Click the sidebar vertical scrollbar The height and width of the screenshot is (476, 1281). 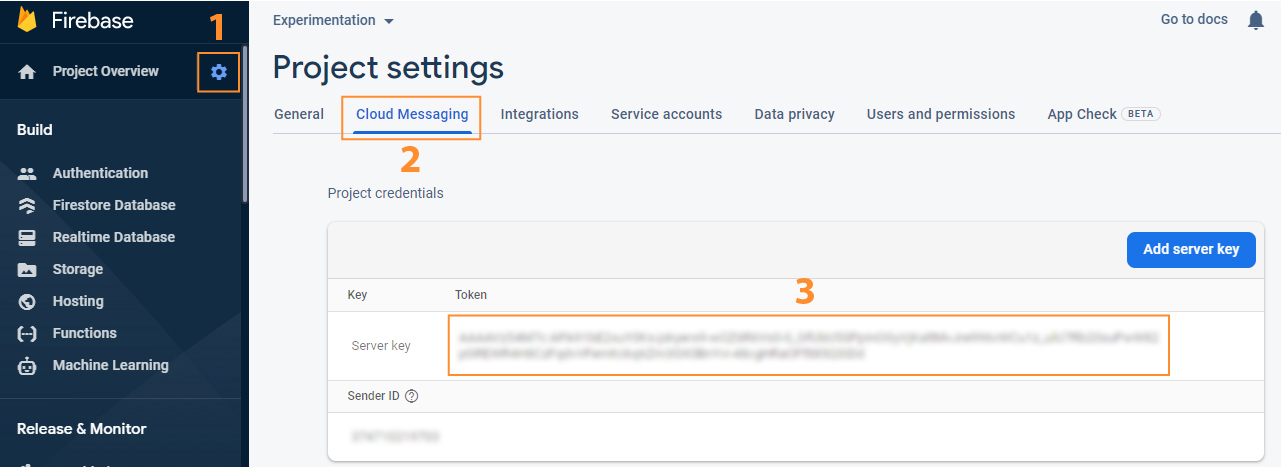pyautogui.click(x=244, y=120)
